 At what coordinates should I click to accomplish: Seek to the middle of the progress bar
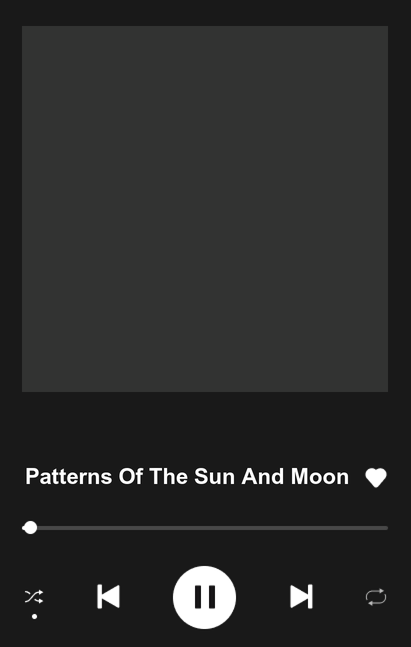(205, 528)
